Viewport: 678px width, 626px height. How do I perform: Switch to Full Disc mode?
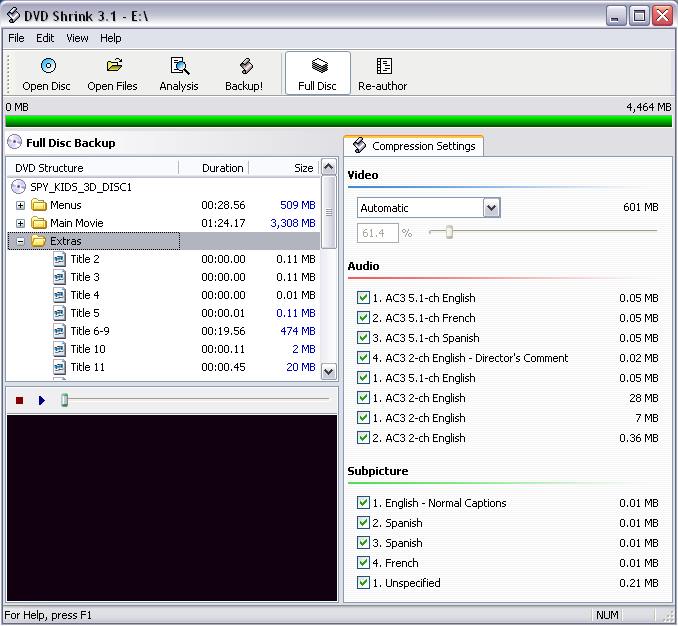(x=318, y=73)
